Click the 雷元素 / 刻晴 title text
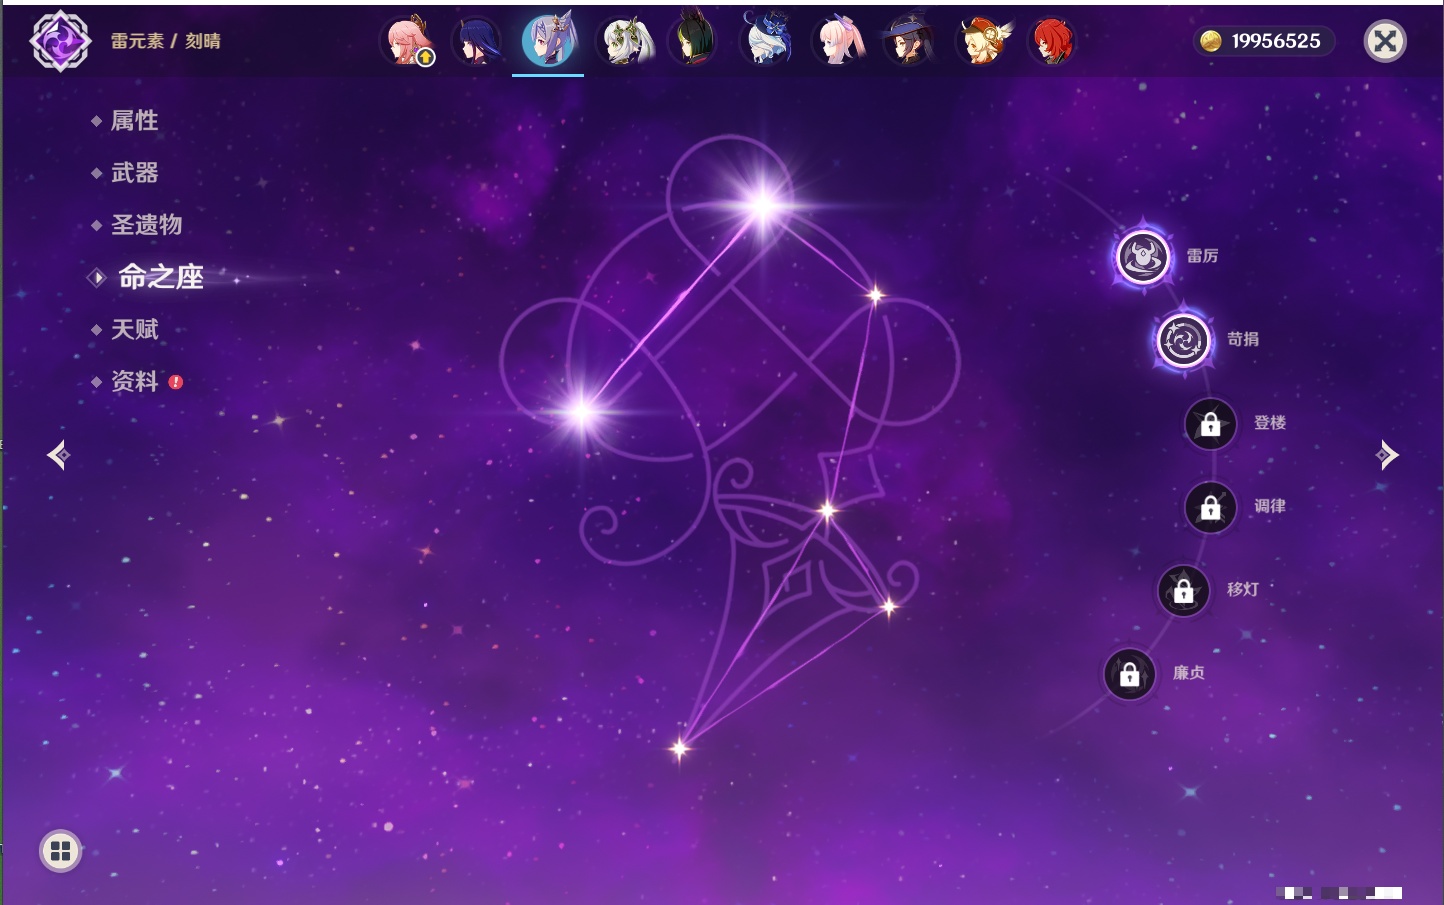The height and width of the screenshot is (905, 1444). point(166,41)
